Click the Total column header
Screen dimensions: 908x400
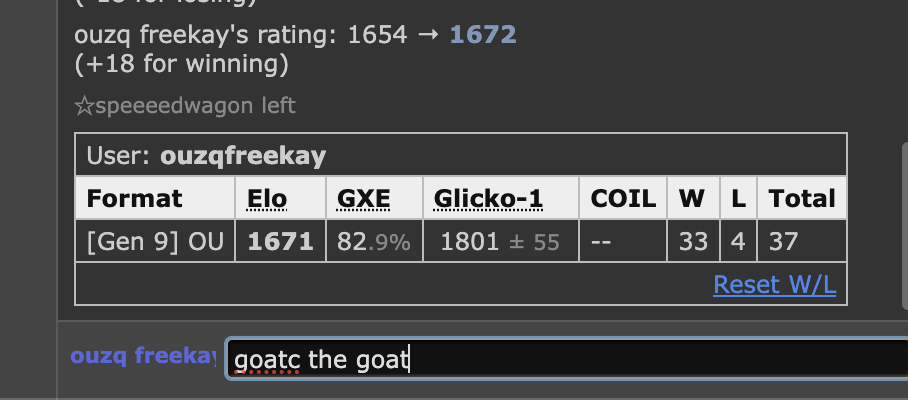coord(802,199)
